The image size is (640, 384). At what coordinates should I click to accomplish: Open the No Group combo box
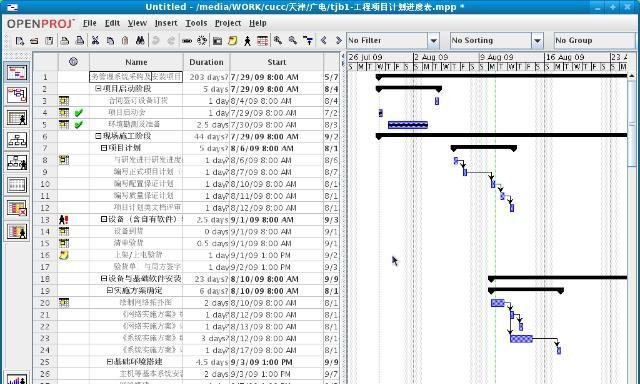pyautogui.click(x=594, y=40)
